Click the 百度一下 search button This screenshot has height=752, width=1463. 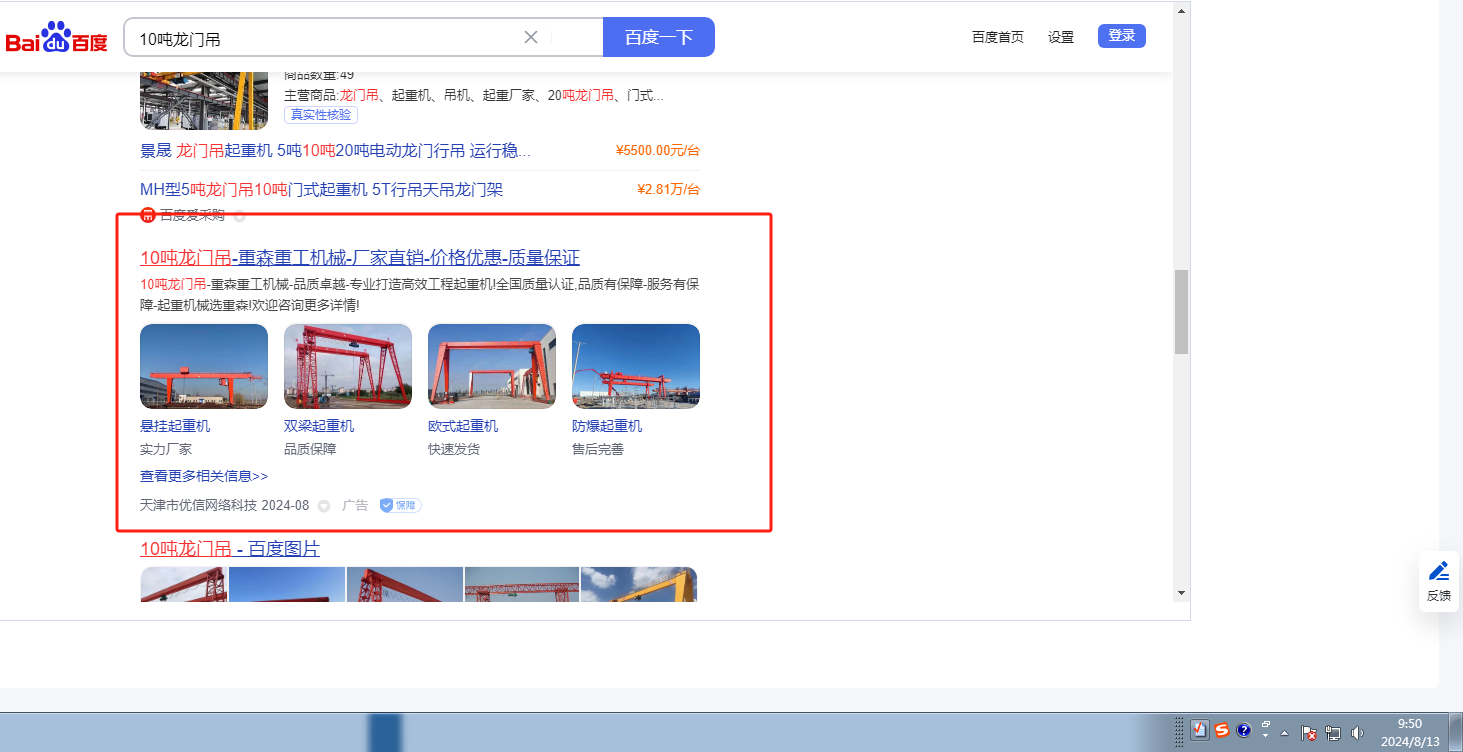pyautogui.click(x=659, y=37)
